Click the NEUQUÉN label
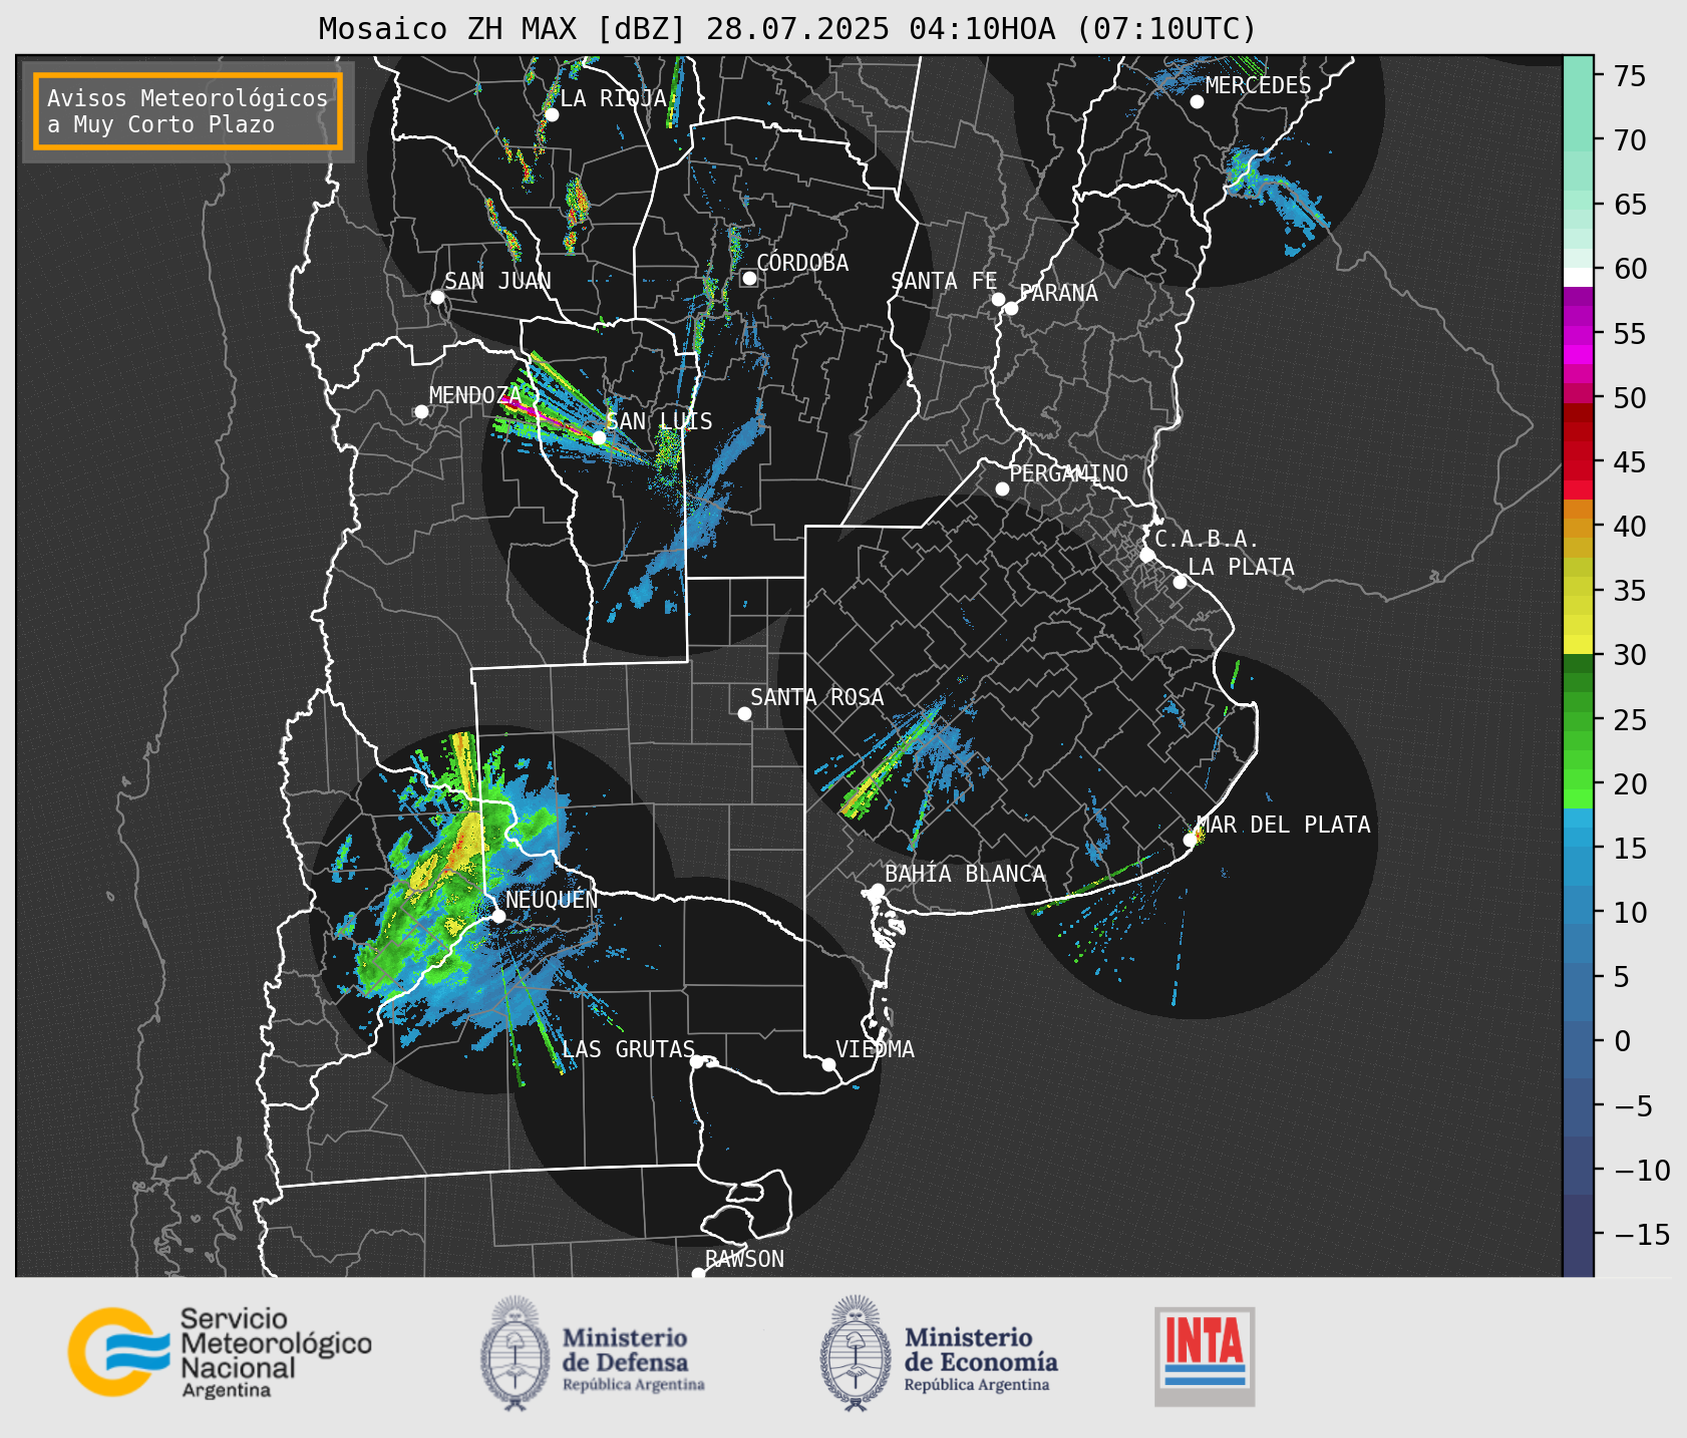The height and width of the screenshot is (1438, 1687). [x=552, y=899]
